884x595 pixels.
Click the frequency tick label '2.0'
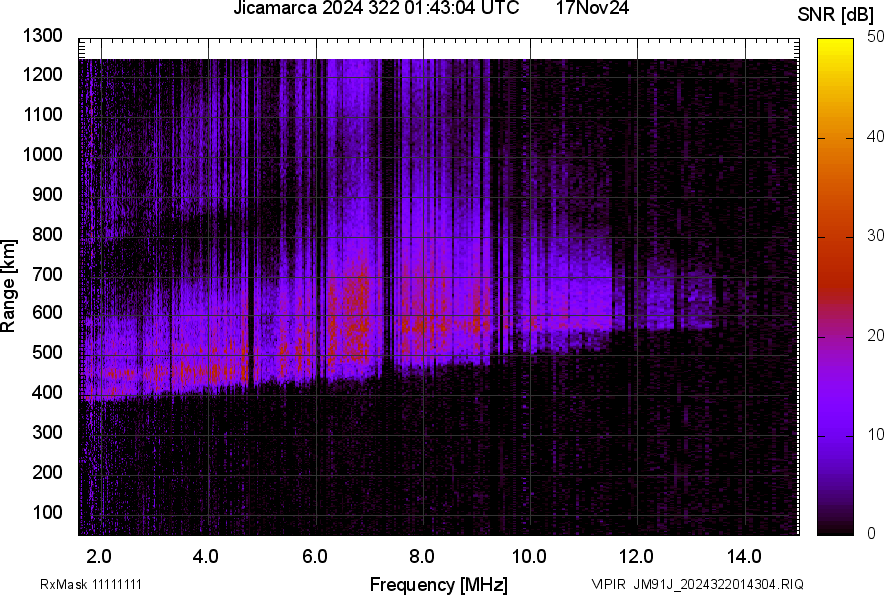point(99,557)
